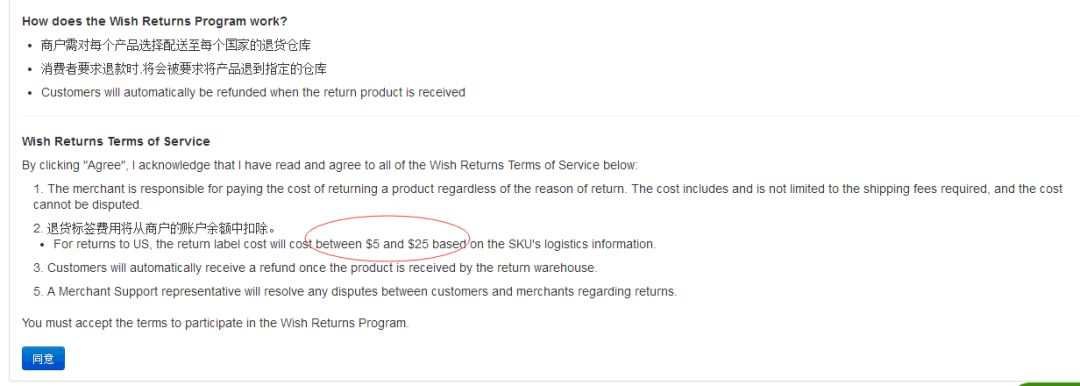Image resolution: width=1080 pixels, height=386 pixels.
Task: Click the words 'Wish Returns Program' in final sentence
Action: (343, 323)
